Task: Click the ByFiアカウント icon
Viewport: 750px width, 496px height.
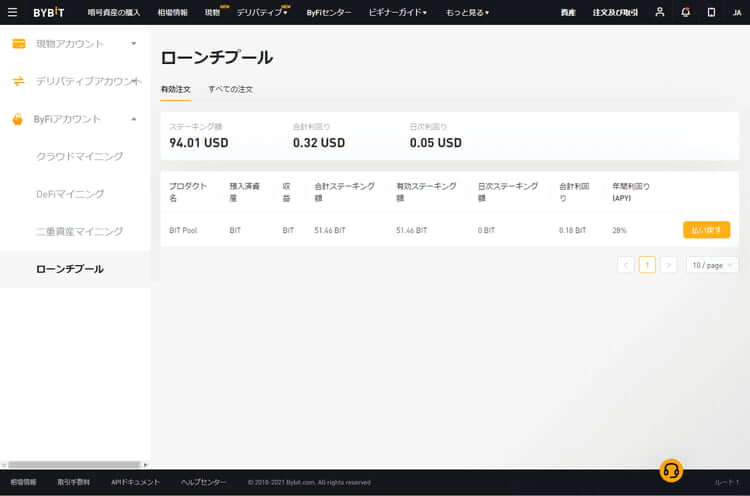Action: tap(18, 119)
